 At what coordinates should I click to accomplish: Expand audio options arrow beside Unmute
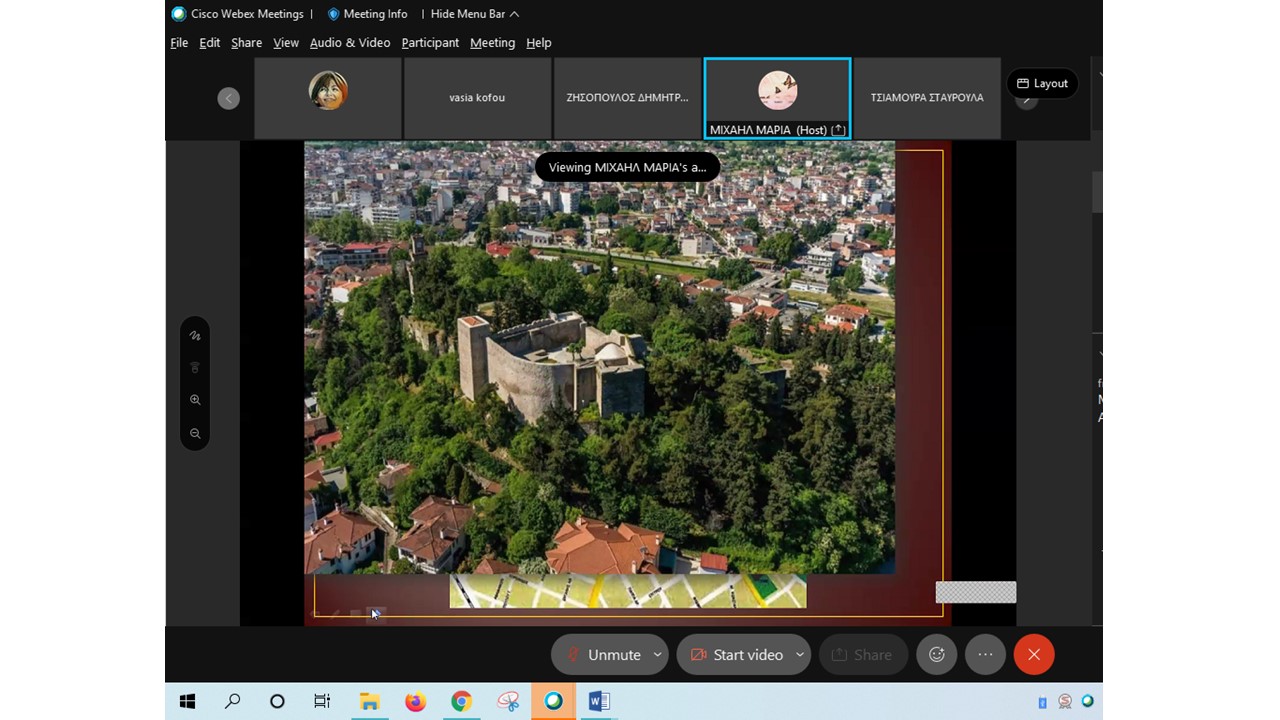(657, 655)
